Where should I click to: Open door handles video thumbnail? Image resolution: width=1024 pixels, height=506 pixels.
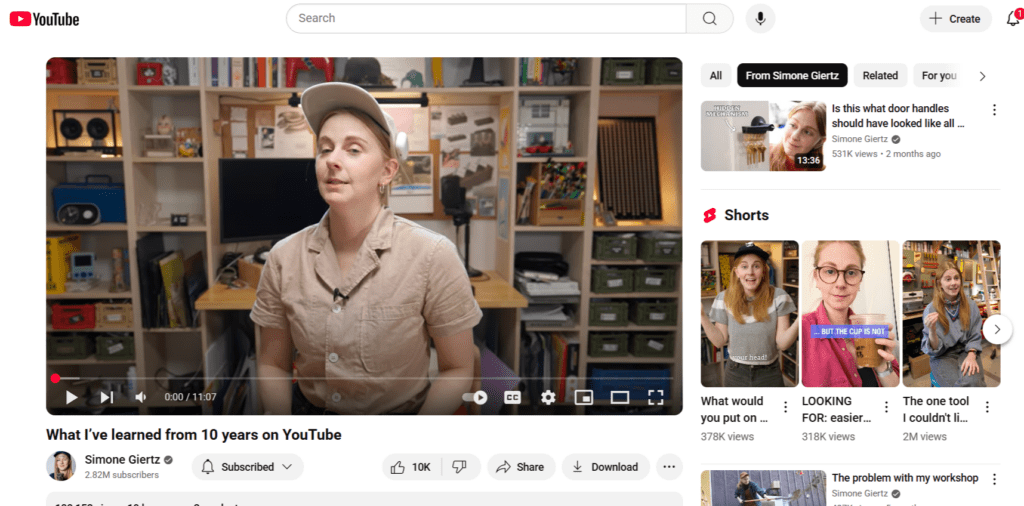[x=763, y=136]
